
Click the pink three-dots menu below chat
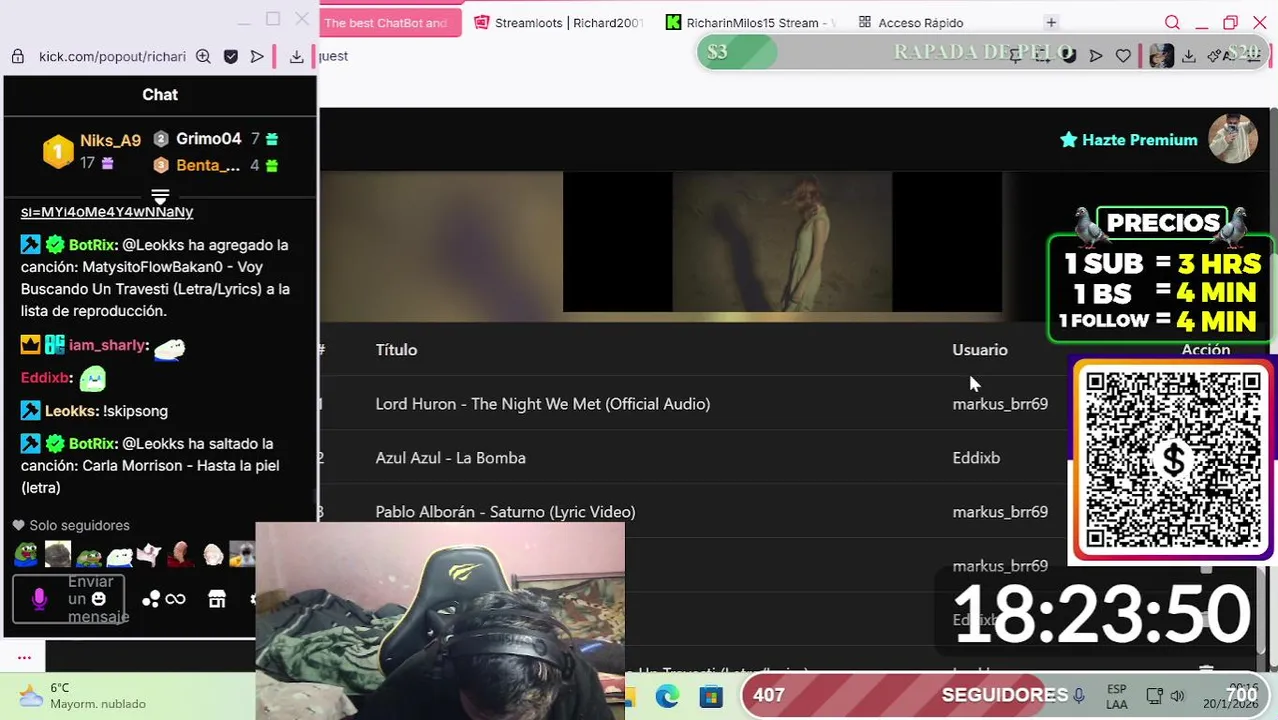24,657
